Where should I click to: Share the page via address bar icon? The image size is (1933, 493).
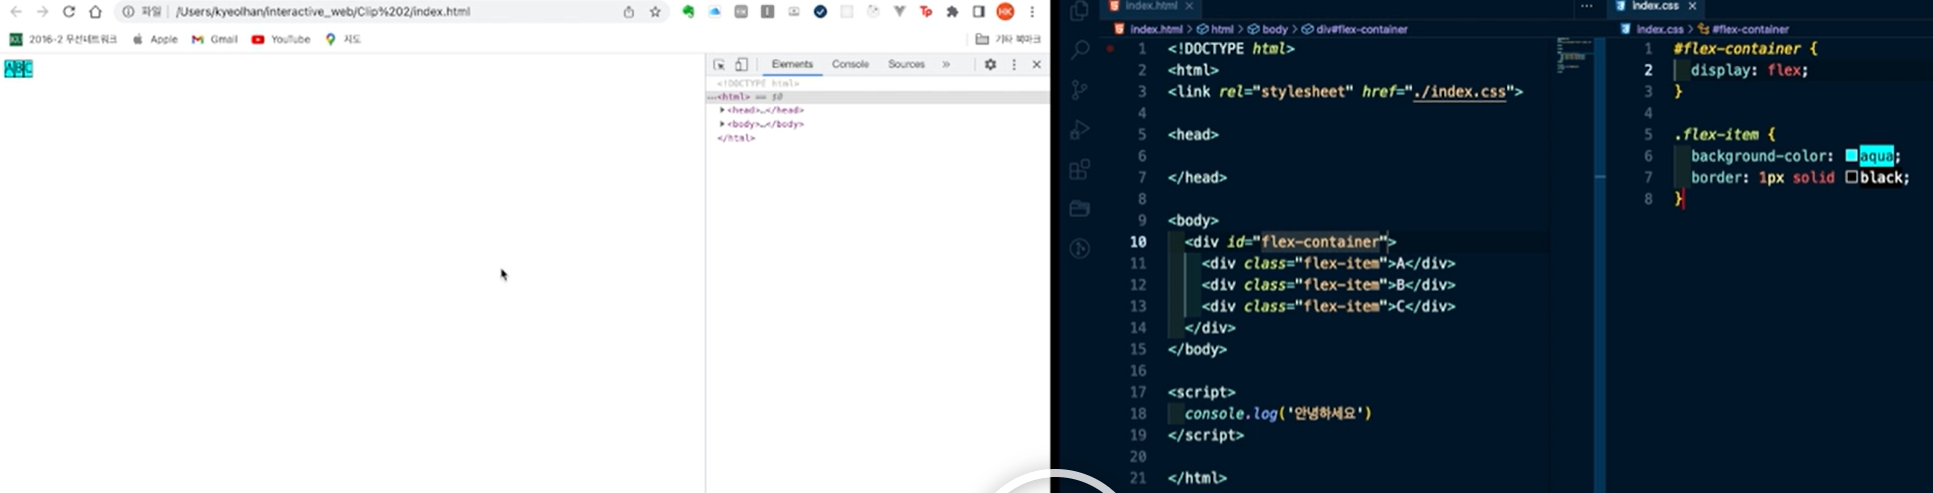coord(628,12)
